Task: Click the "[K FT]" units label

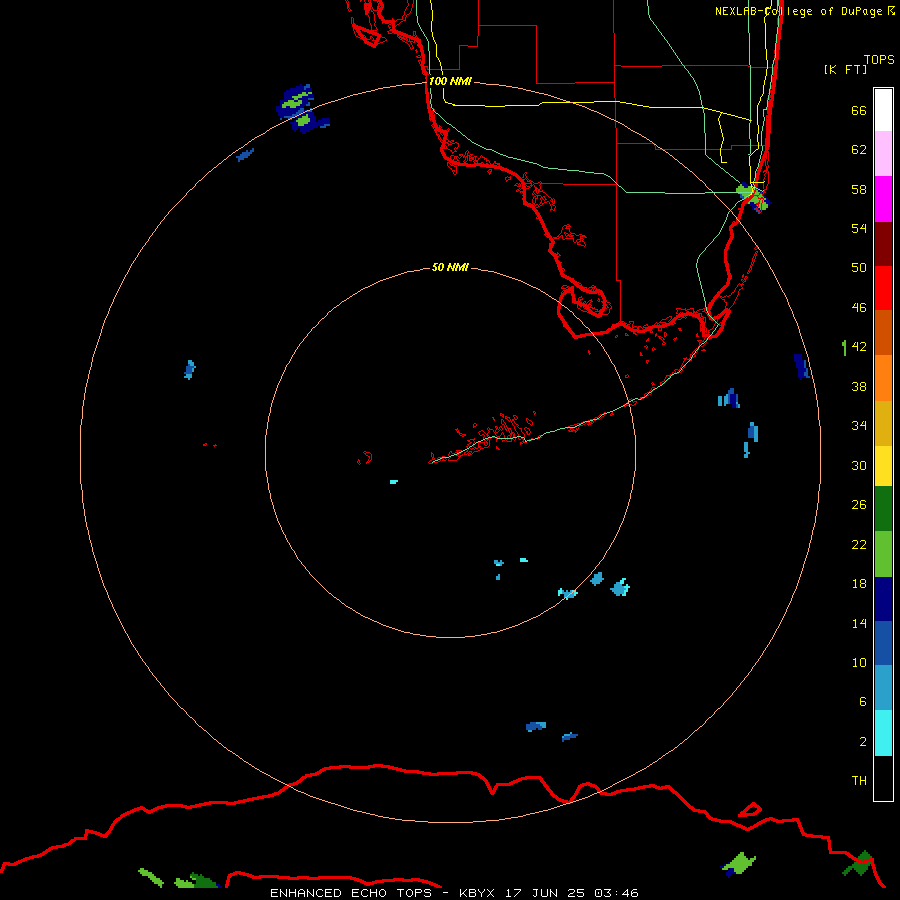Action: click(845, 69)
